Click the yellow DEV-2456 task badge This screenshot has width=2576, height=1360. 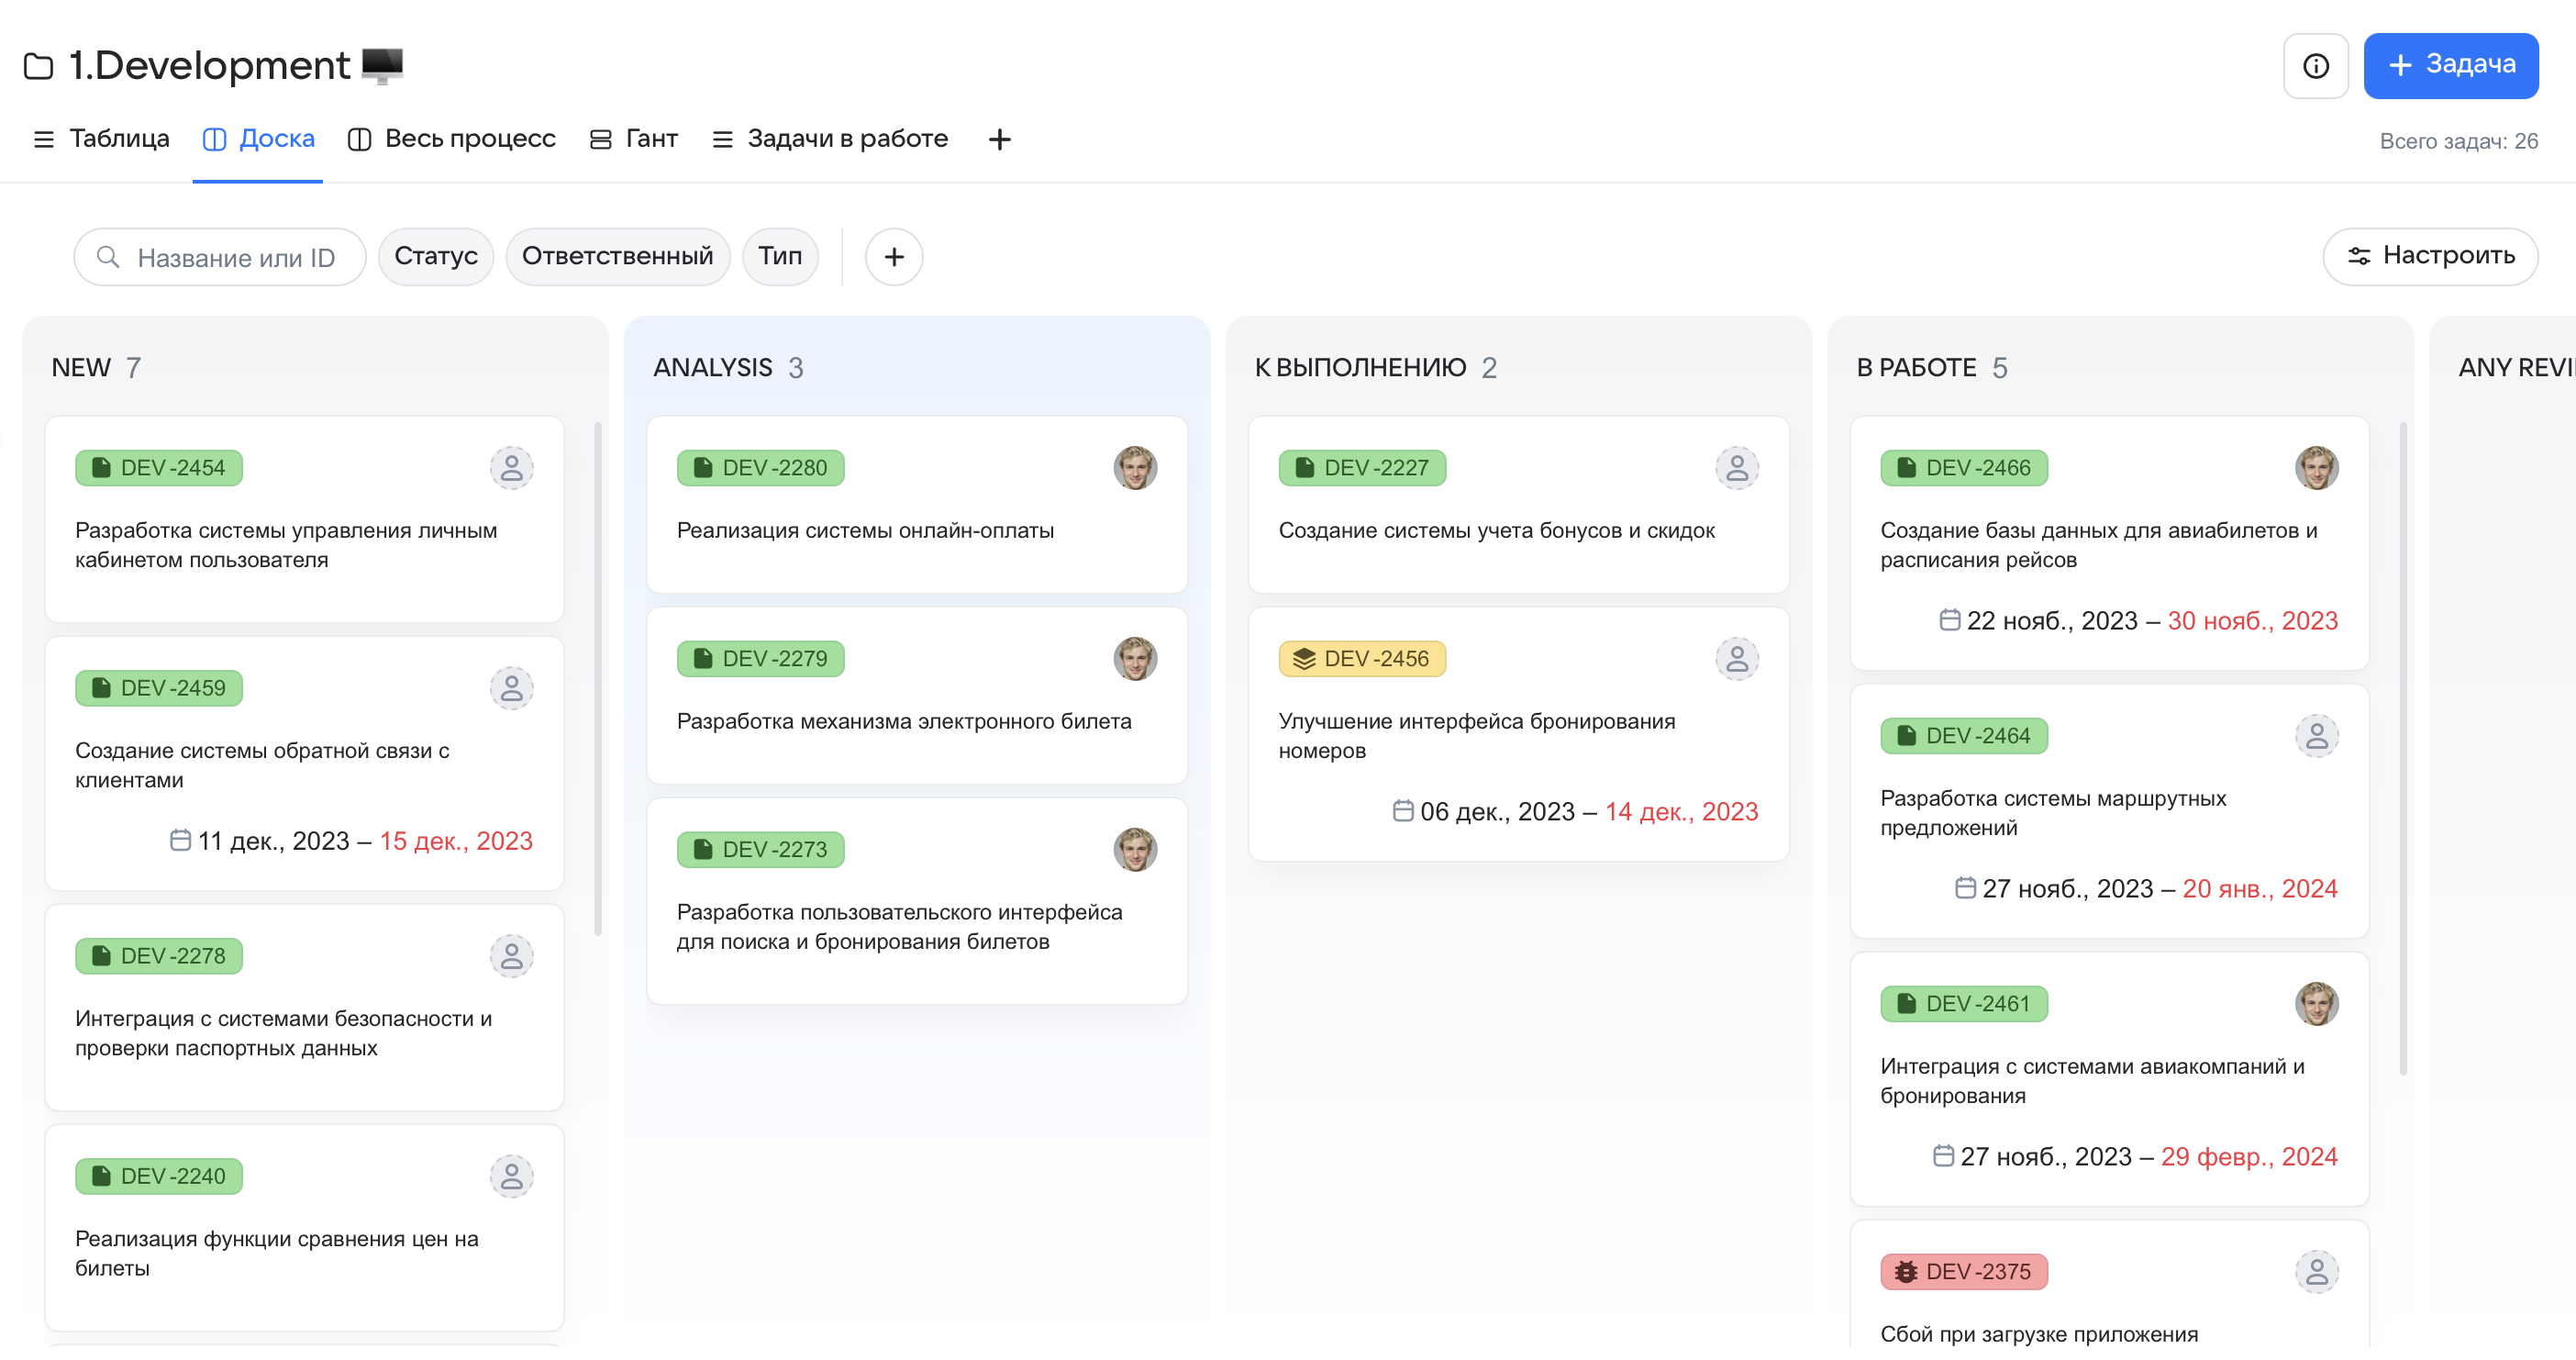1361,659
